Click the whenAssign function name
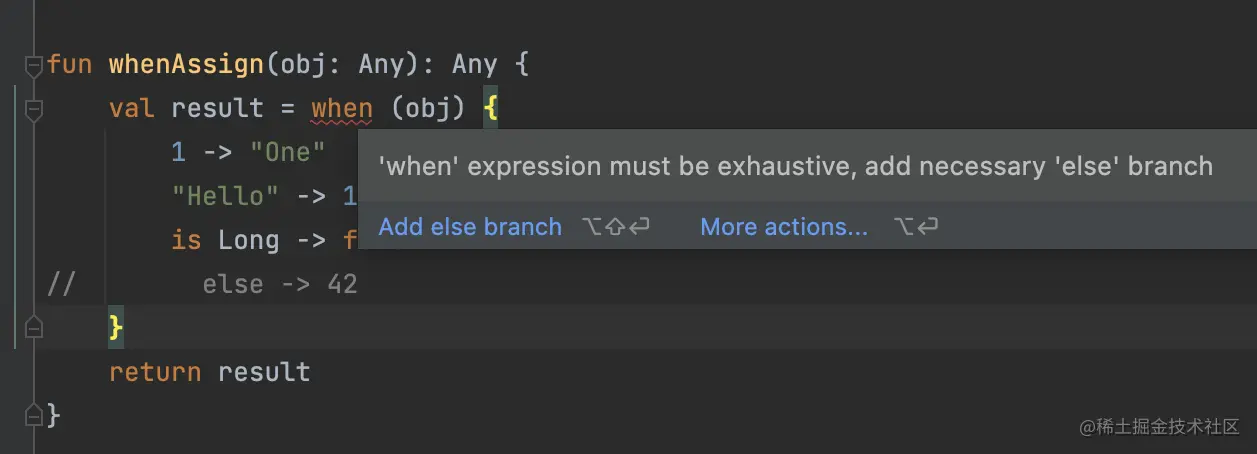The width and height of the screenshot is (1257, 454). pyautogui.click(x=186, y=65)
